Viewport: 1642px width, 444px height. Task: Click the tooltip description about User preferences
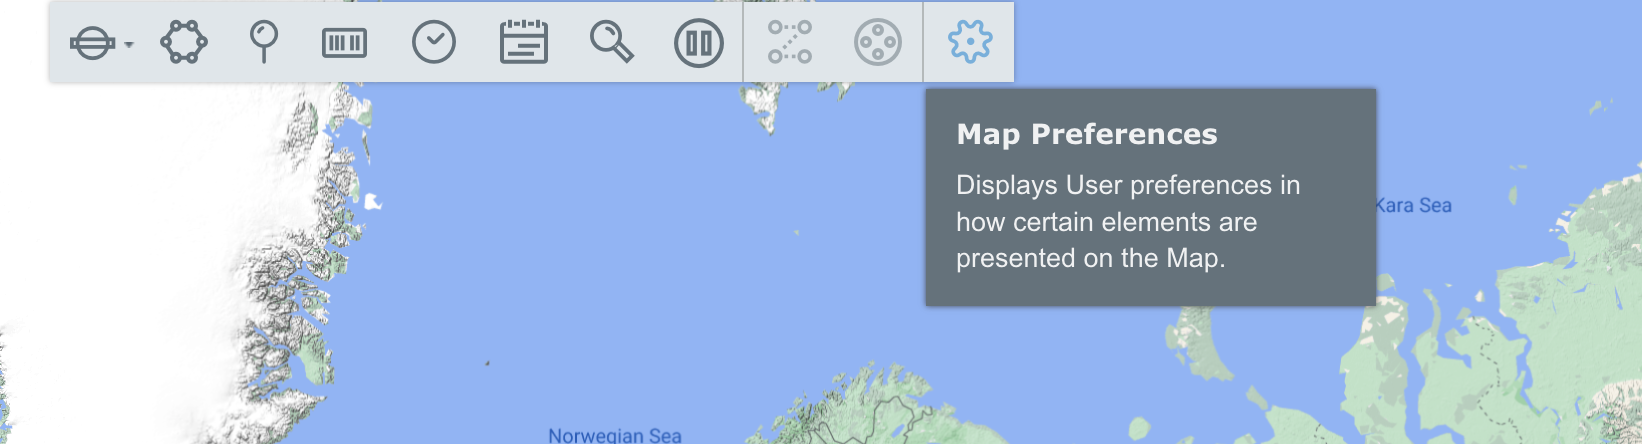1127,222
